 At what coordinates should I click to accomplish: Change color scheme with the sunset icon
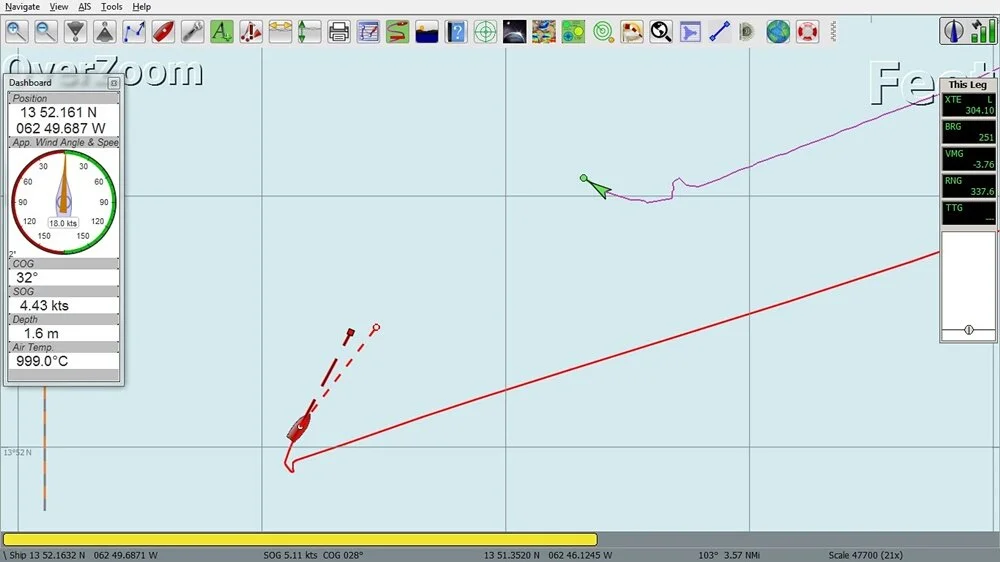click(x=427, y=31)
